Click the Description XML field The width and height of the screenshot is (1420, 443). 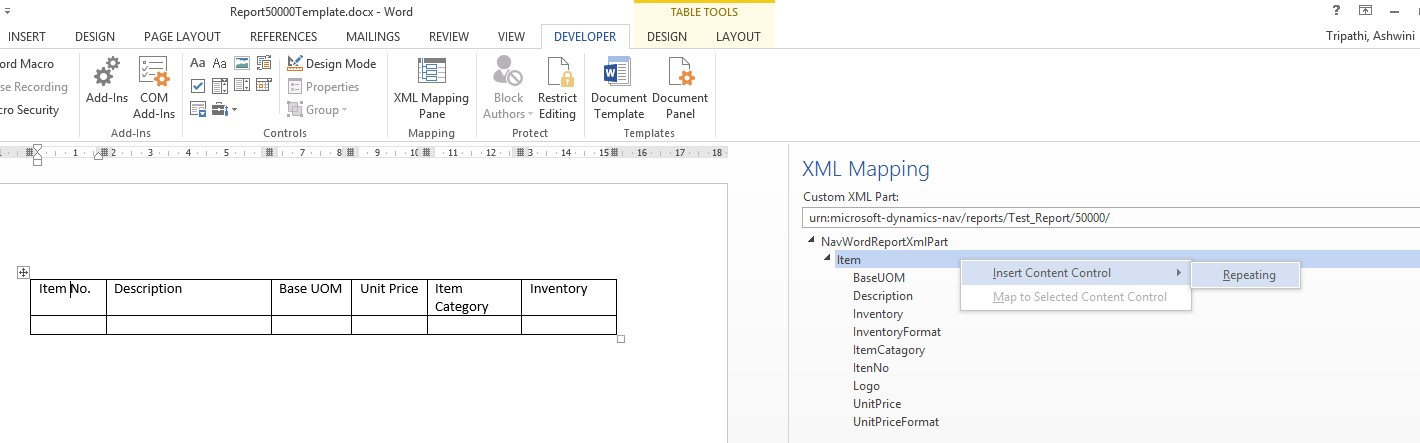882,296
